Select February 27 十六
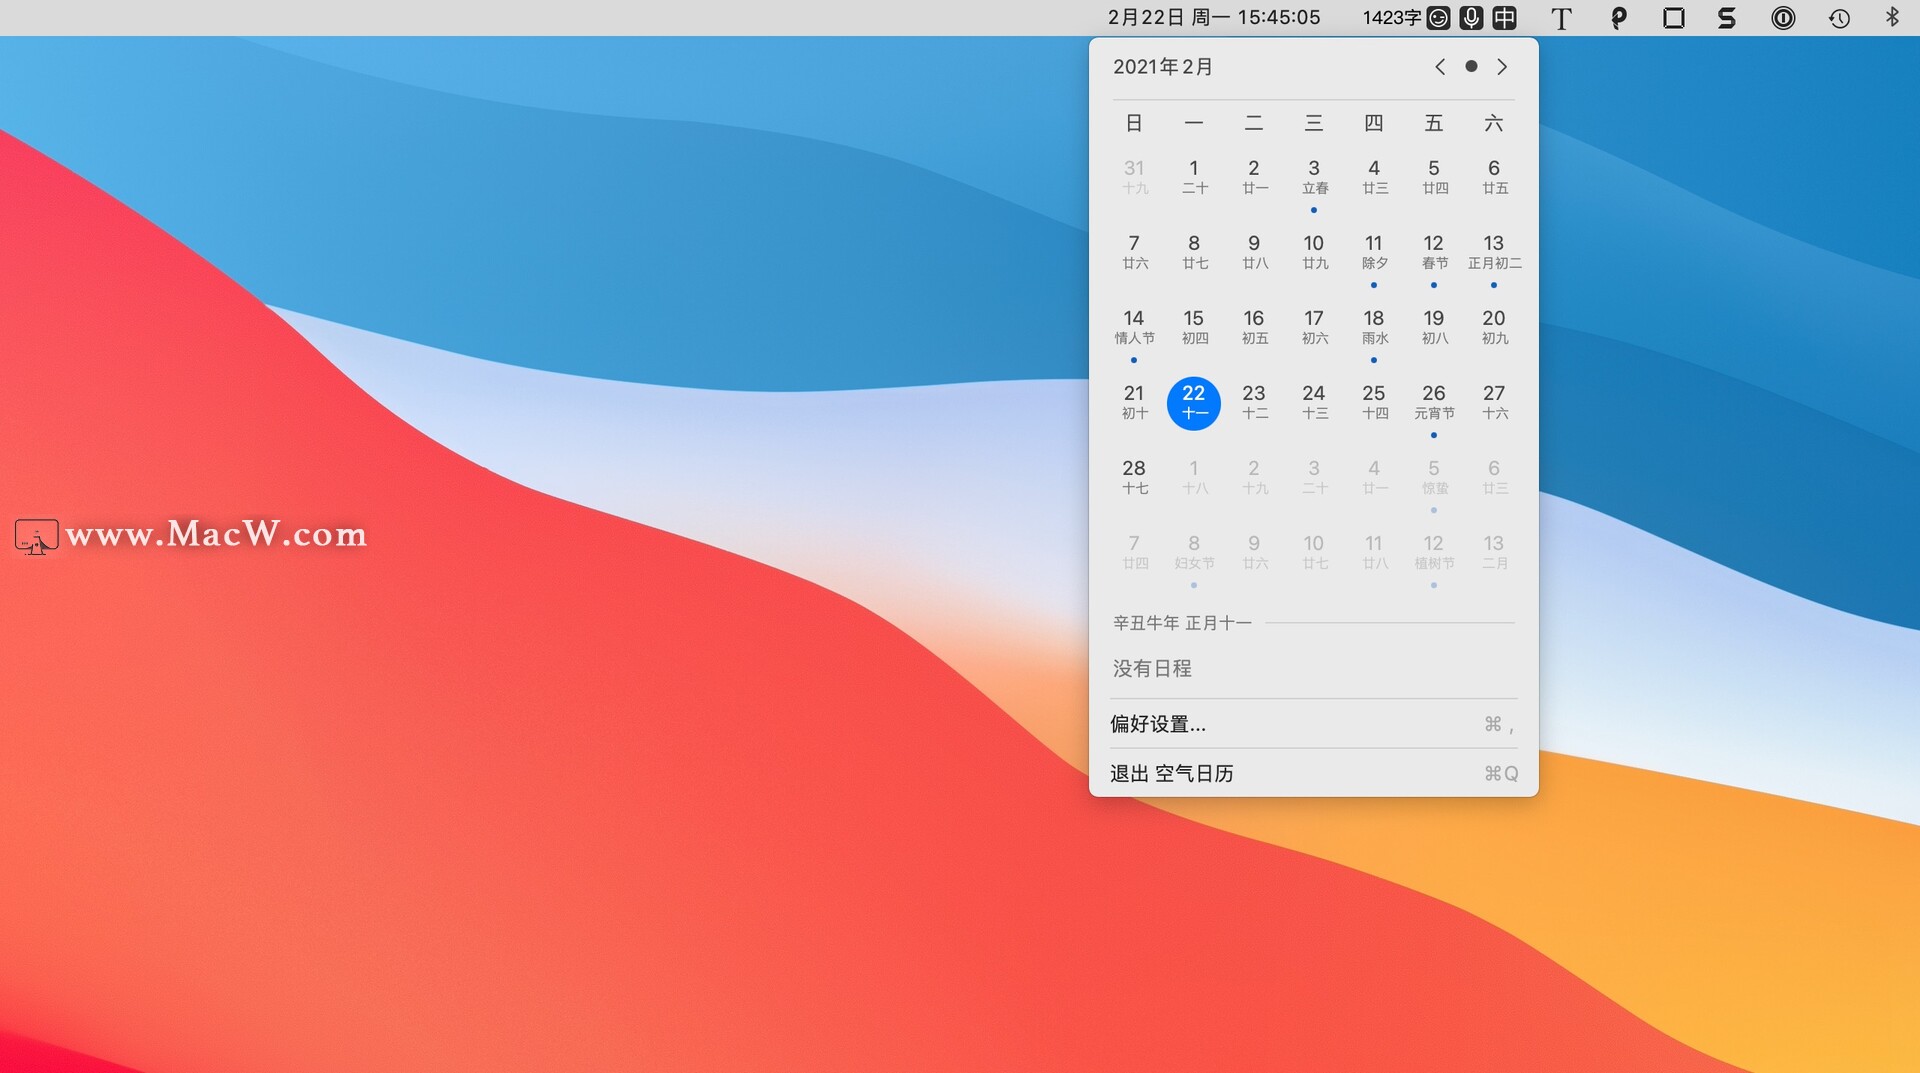This screenshot has height=1073, width=1920. coord(1494,403)
